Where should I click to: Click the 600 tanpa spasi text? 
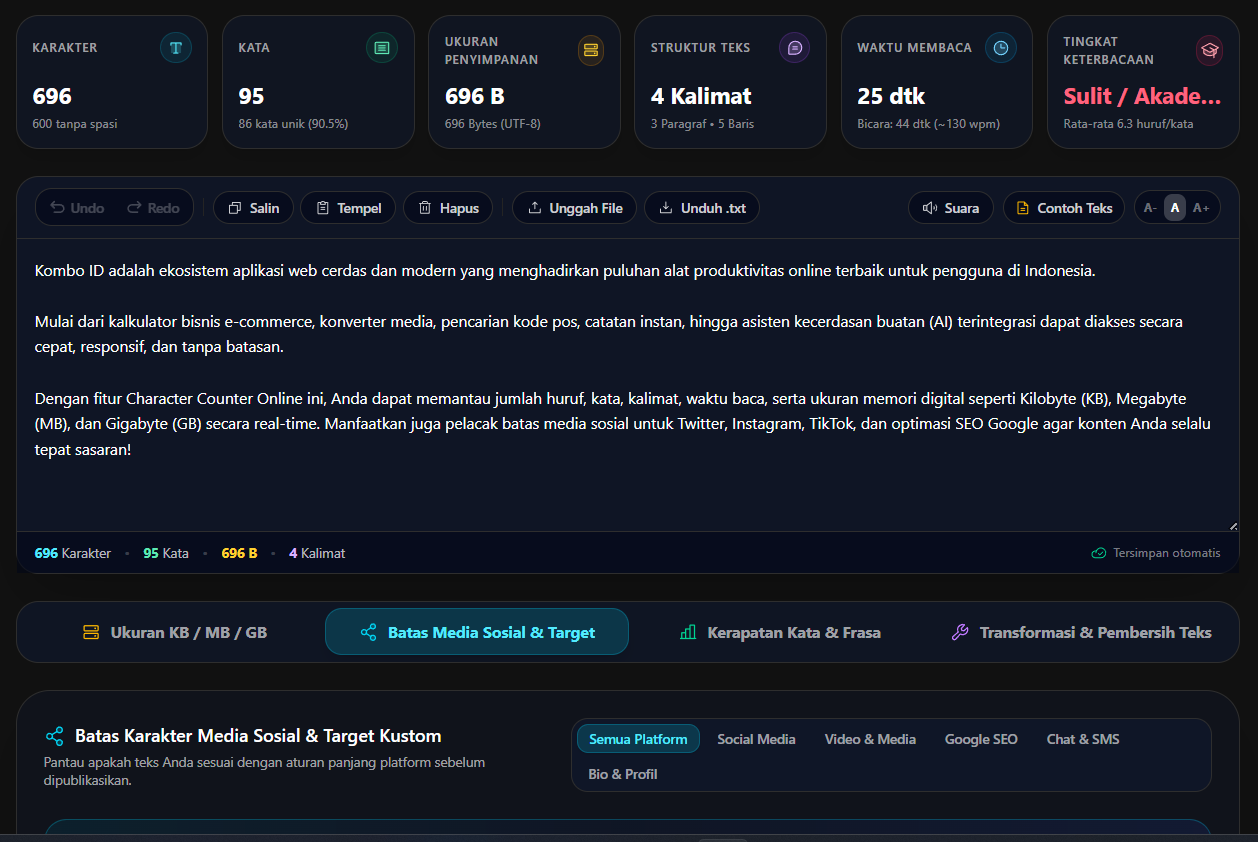click(x=75, y=124)
